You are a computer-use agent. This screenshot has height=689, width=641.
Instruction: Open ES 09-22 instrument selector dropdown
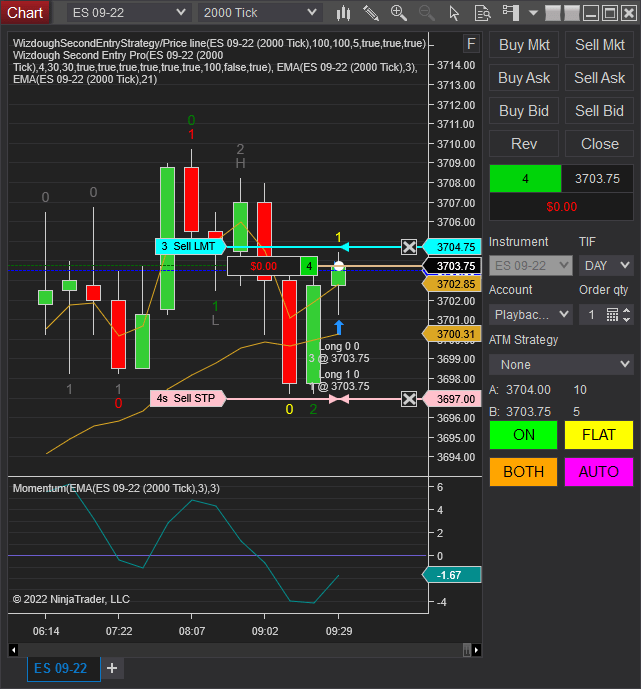coord(129,13)
